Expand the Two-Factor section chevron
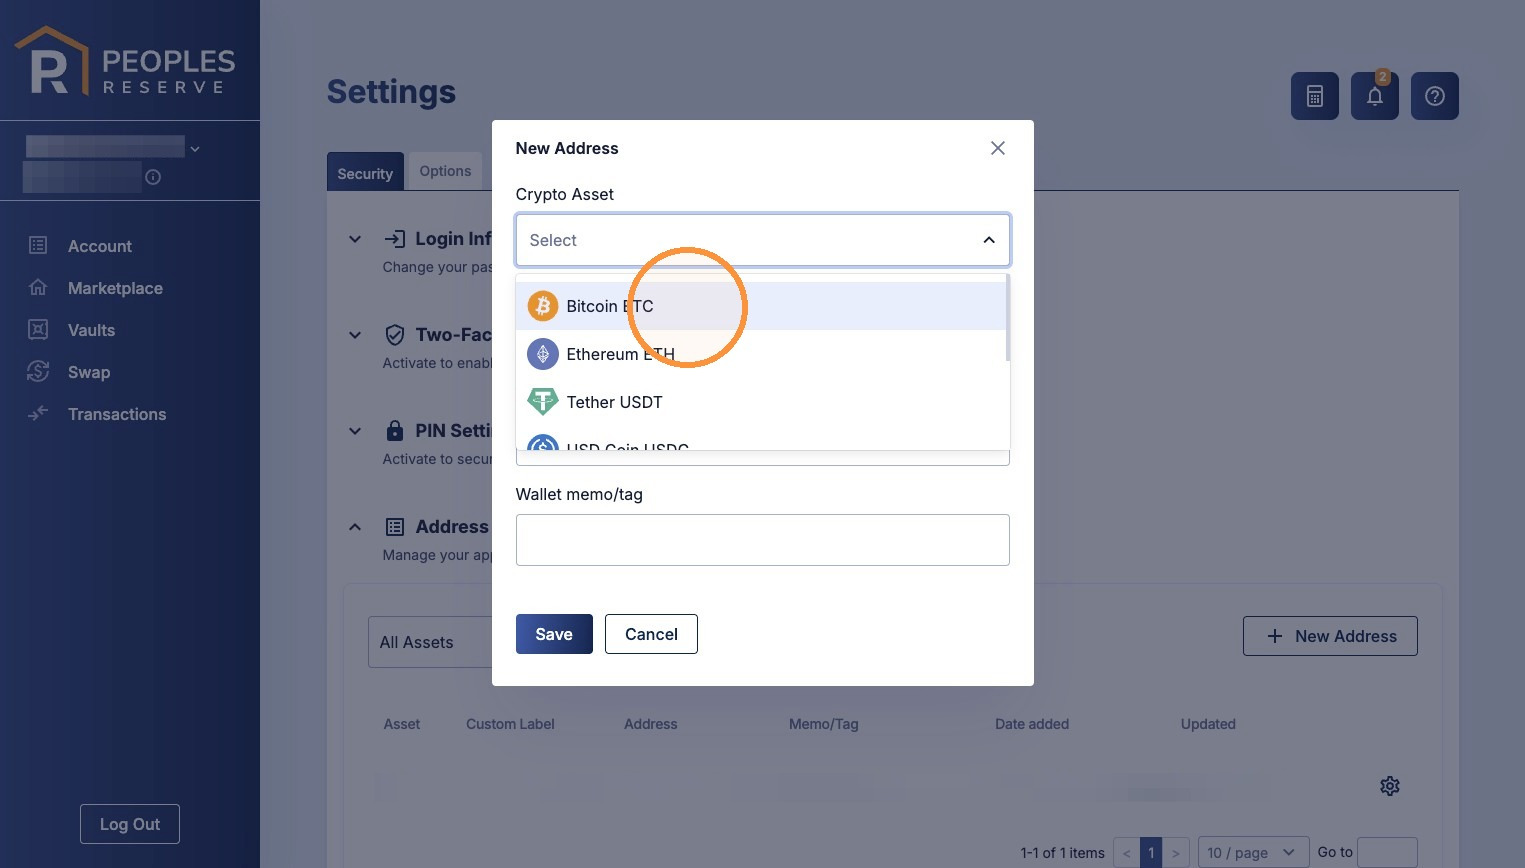This screenshot has height=868, width=1525. pyautogui.click(x=355, y=335)
